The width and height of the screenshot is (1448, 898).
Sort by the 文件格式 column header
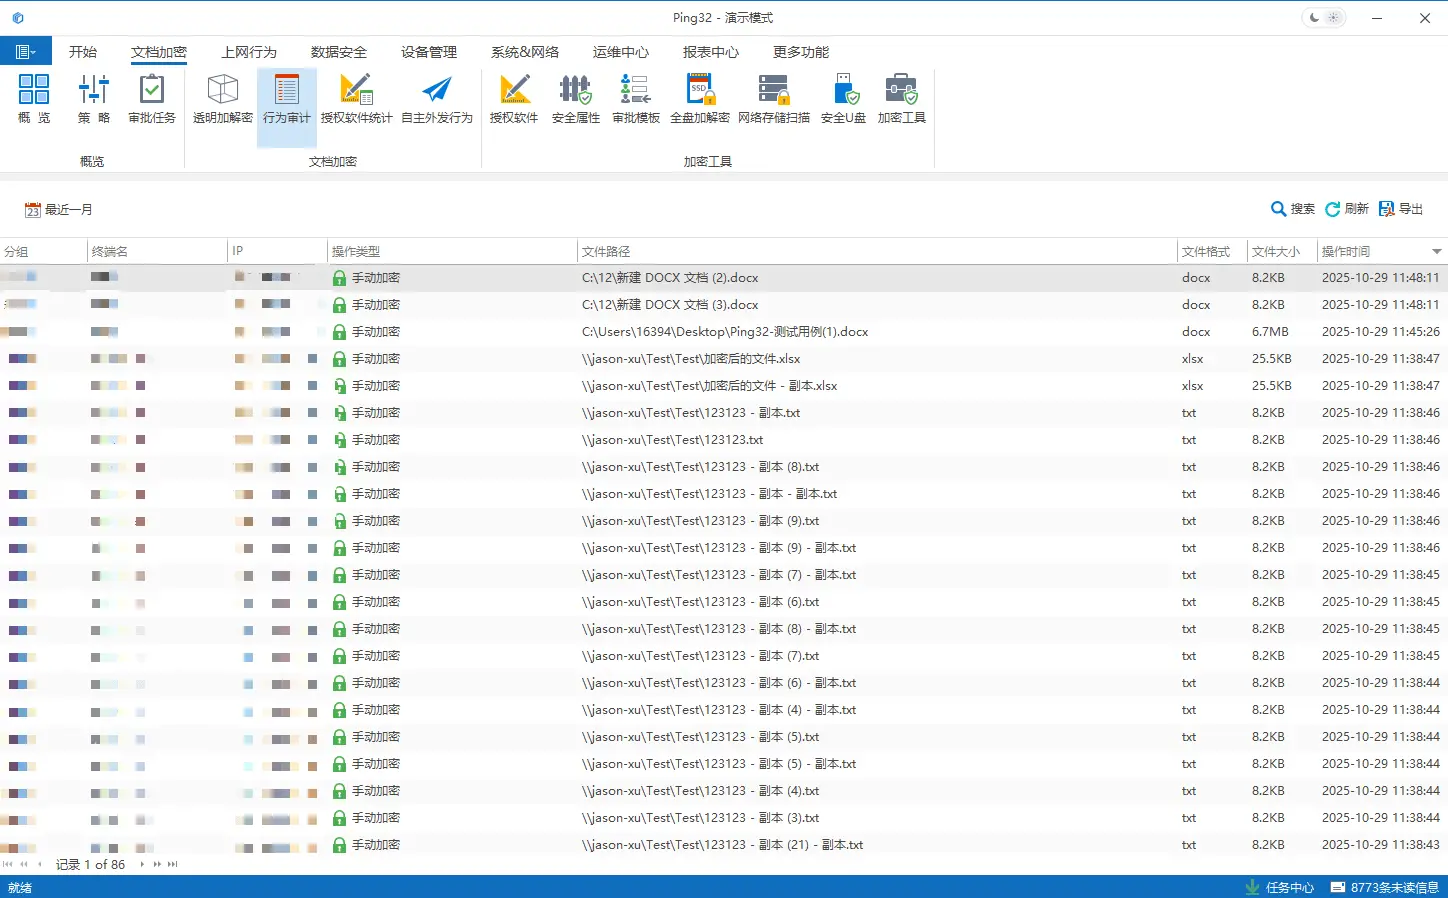[1212, 251]
